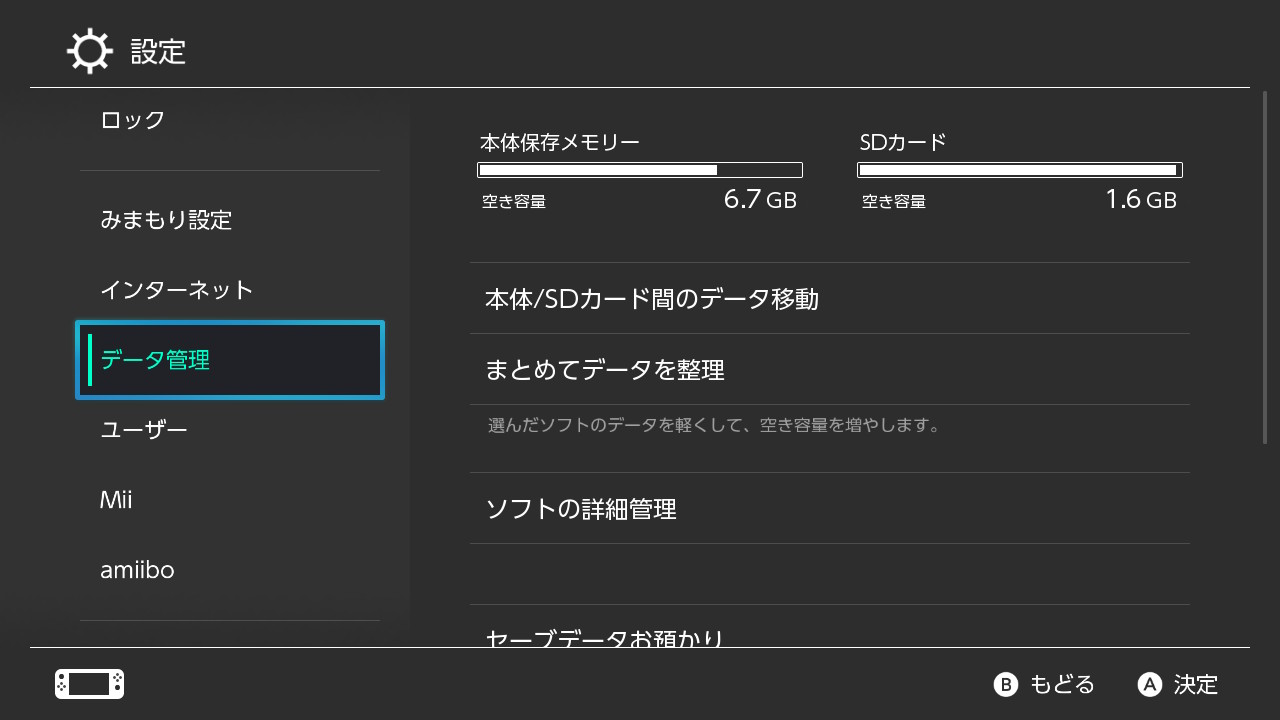This screenshot has height=720, width=1280.
Task: Click the 決定 confirm label
Action: [1195, 685]
